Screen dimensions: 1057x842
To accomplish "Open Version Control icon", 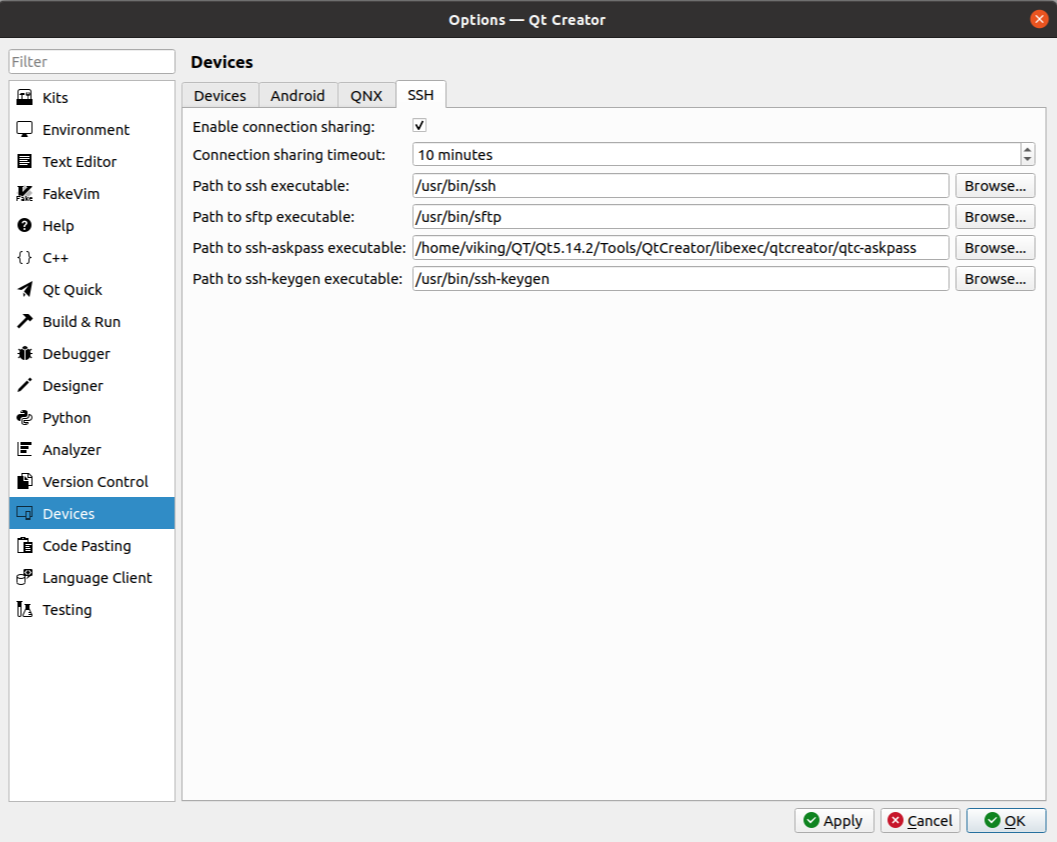I will click(x=24, y=481).
